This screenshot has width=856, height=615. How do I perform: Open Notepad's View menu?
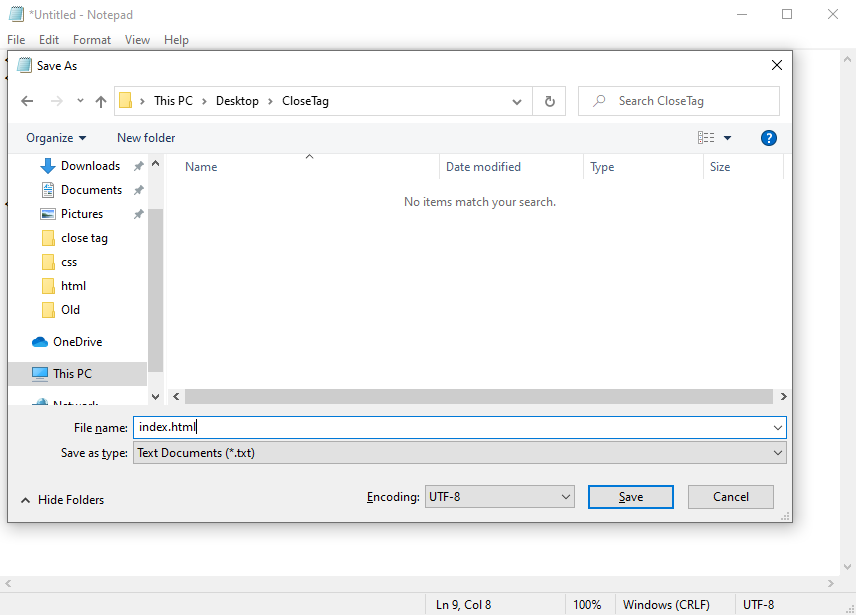click(137, 40)
